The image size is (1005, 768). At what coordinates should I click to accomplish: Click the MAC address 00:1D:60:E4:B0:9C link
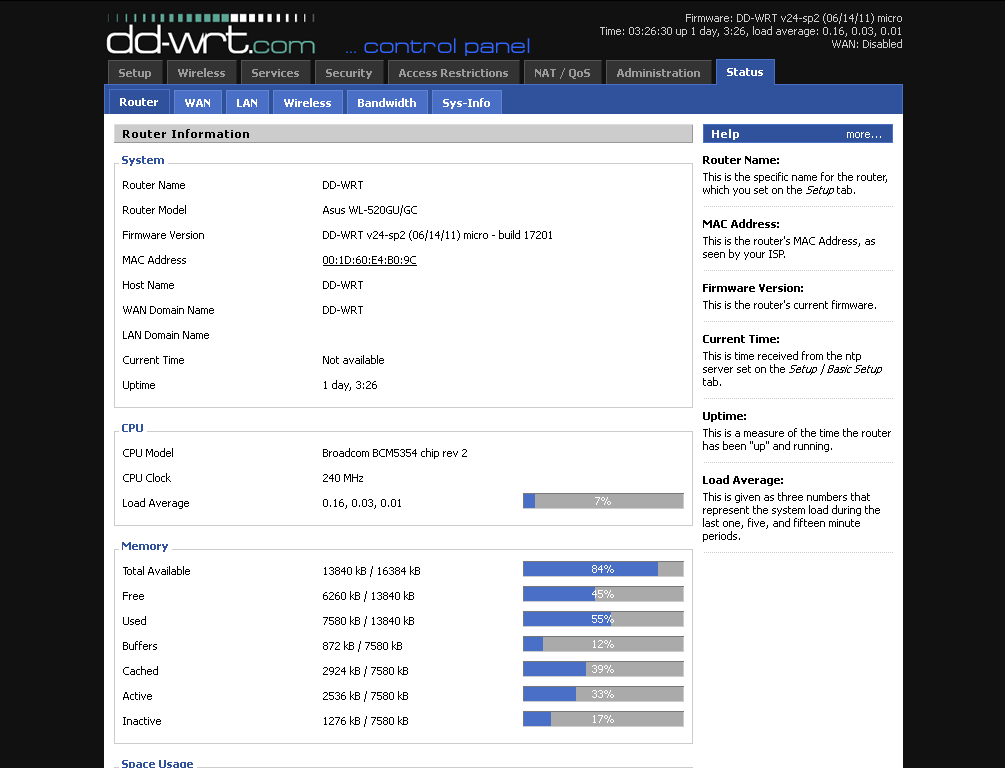pos(369,260)
